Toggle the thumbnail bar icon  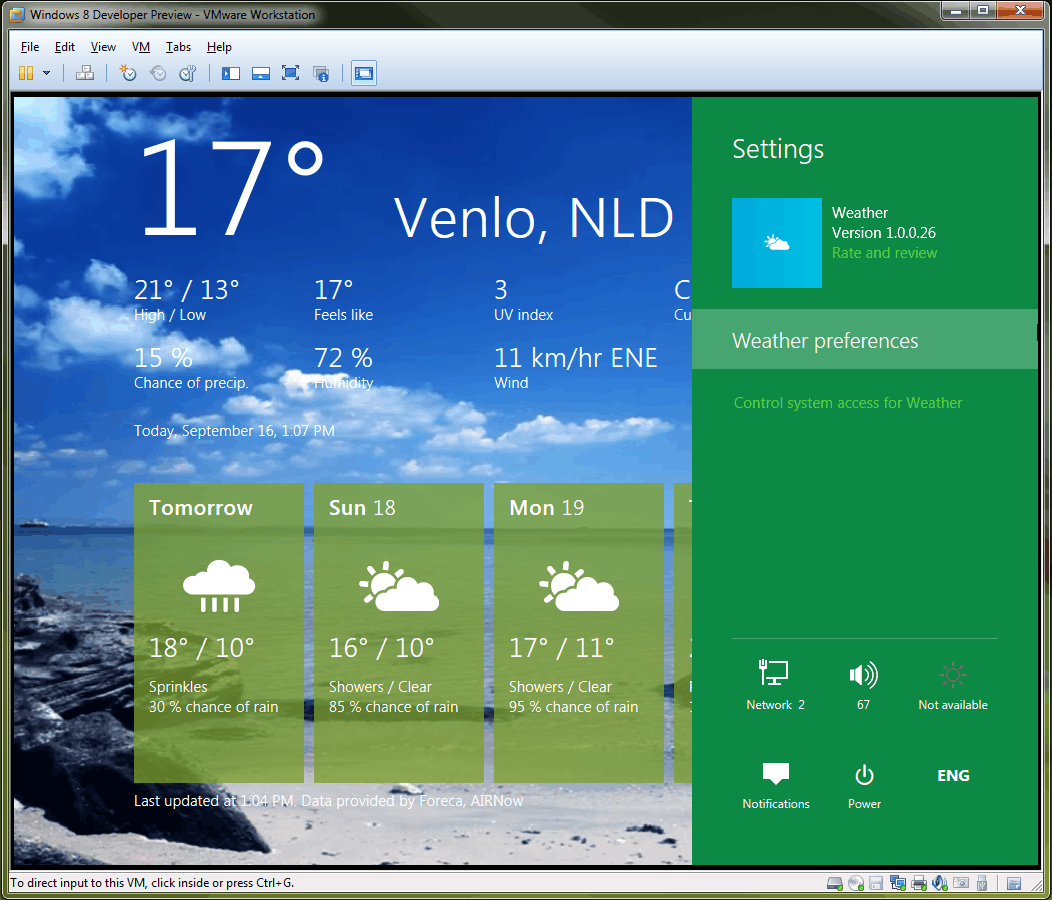(x=260, y=73)
